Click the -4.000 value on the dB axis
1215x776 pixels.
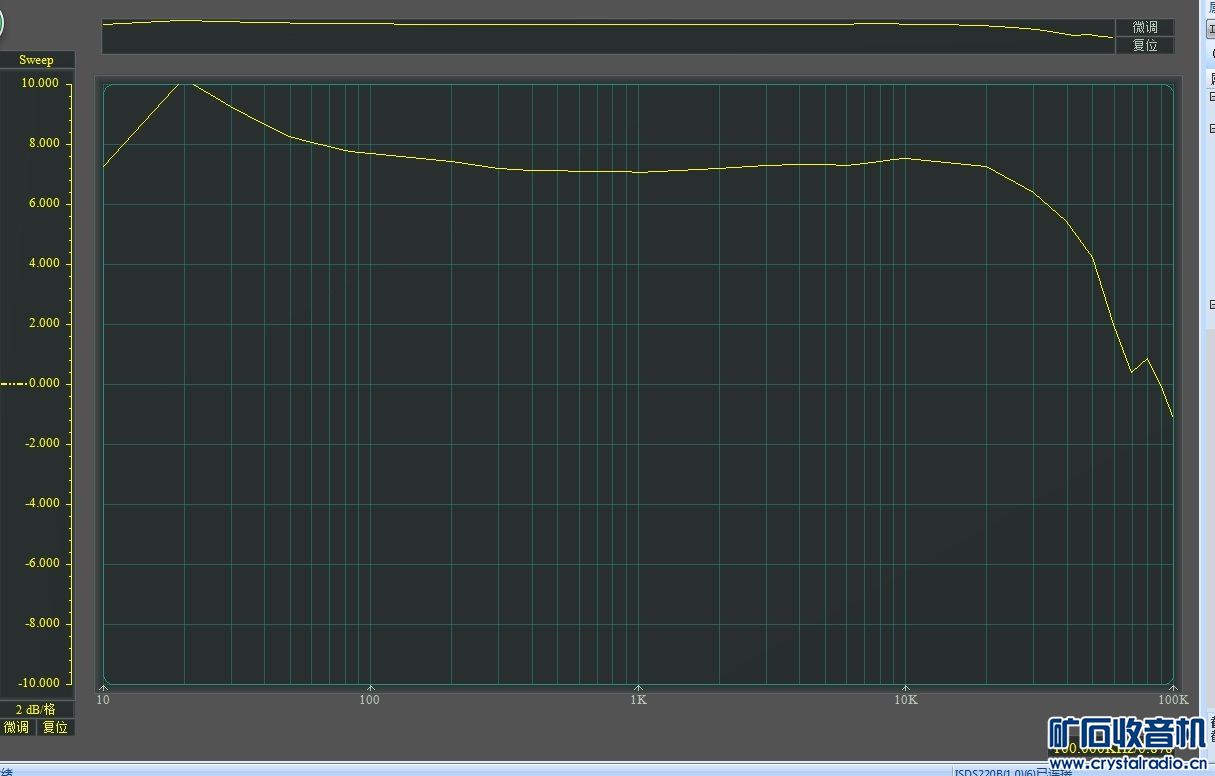tap(41, 504)
